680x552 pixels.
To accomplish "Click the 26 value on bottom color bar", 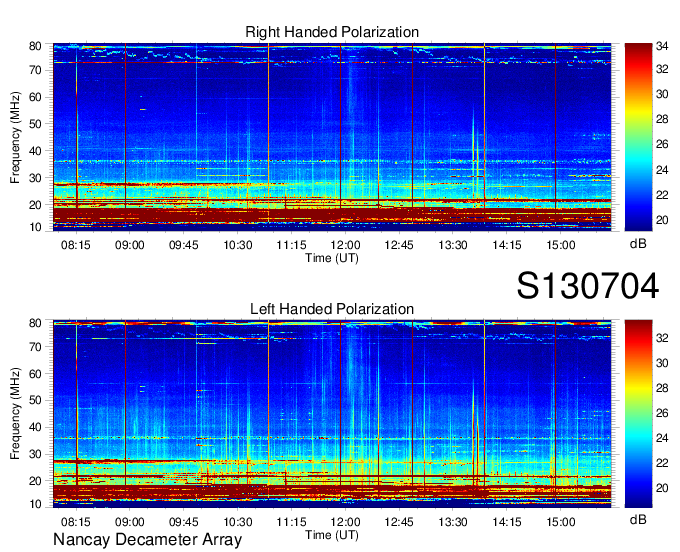I will click(662, 413).
